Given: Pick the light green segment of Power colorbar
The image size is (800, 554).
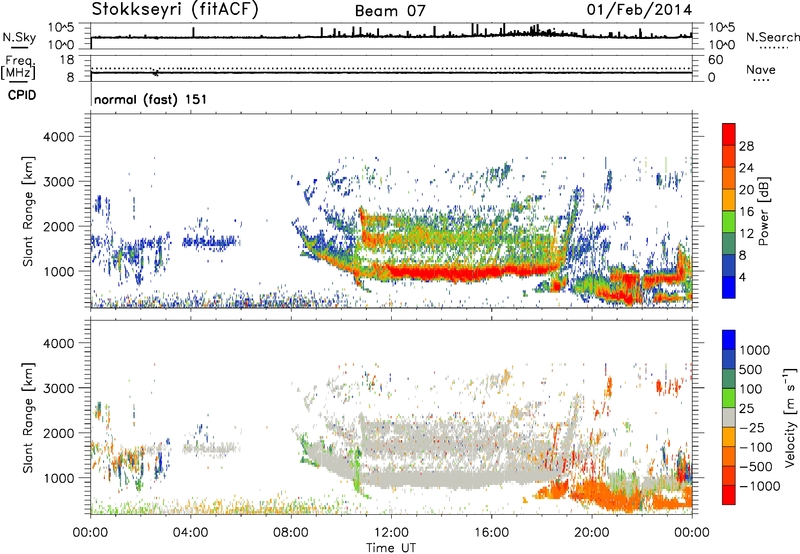Looking at the screenshot, I should point(729,221).
